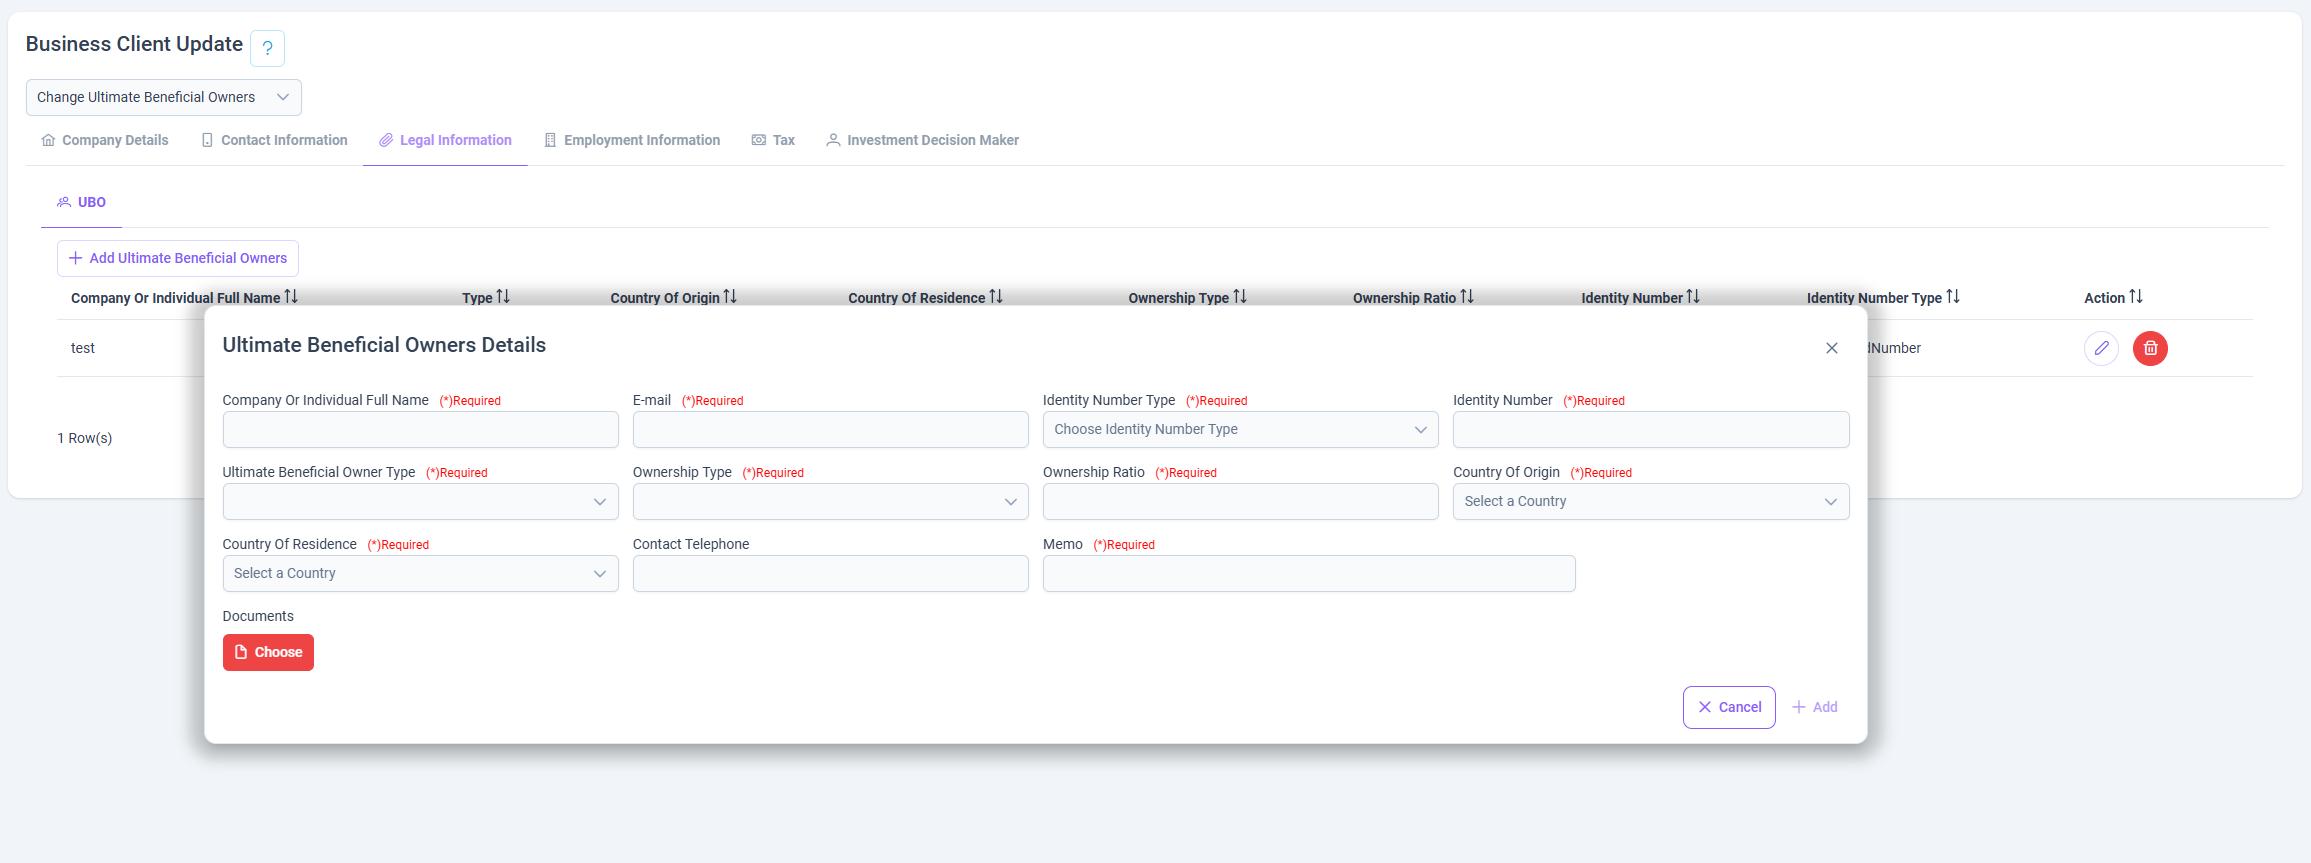Switch to the Contact Information tab

[x=274, y=140]
